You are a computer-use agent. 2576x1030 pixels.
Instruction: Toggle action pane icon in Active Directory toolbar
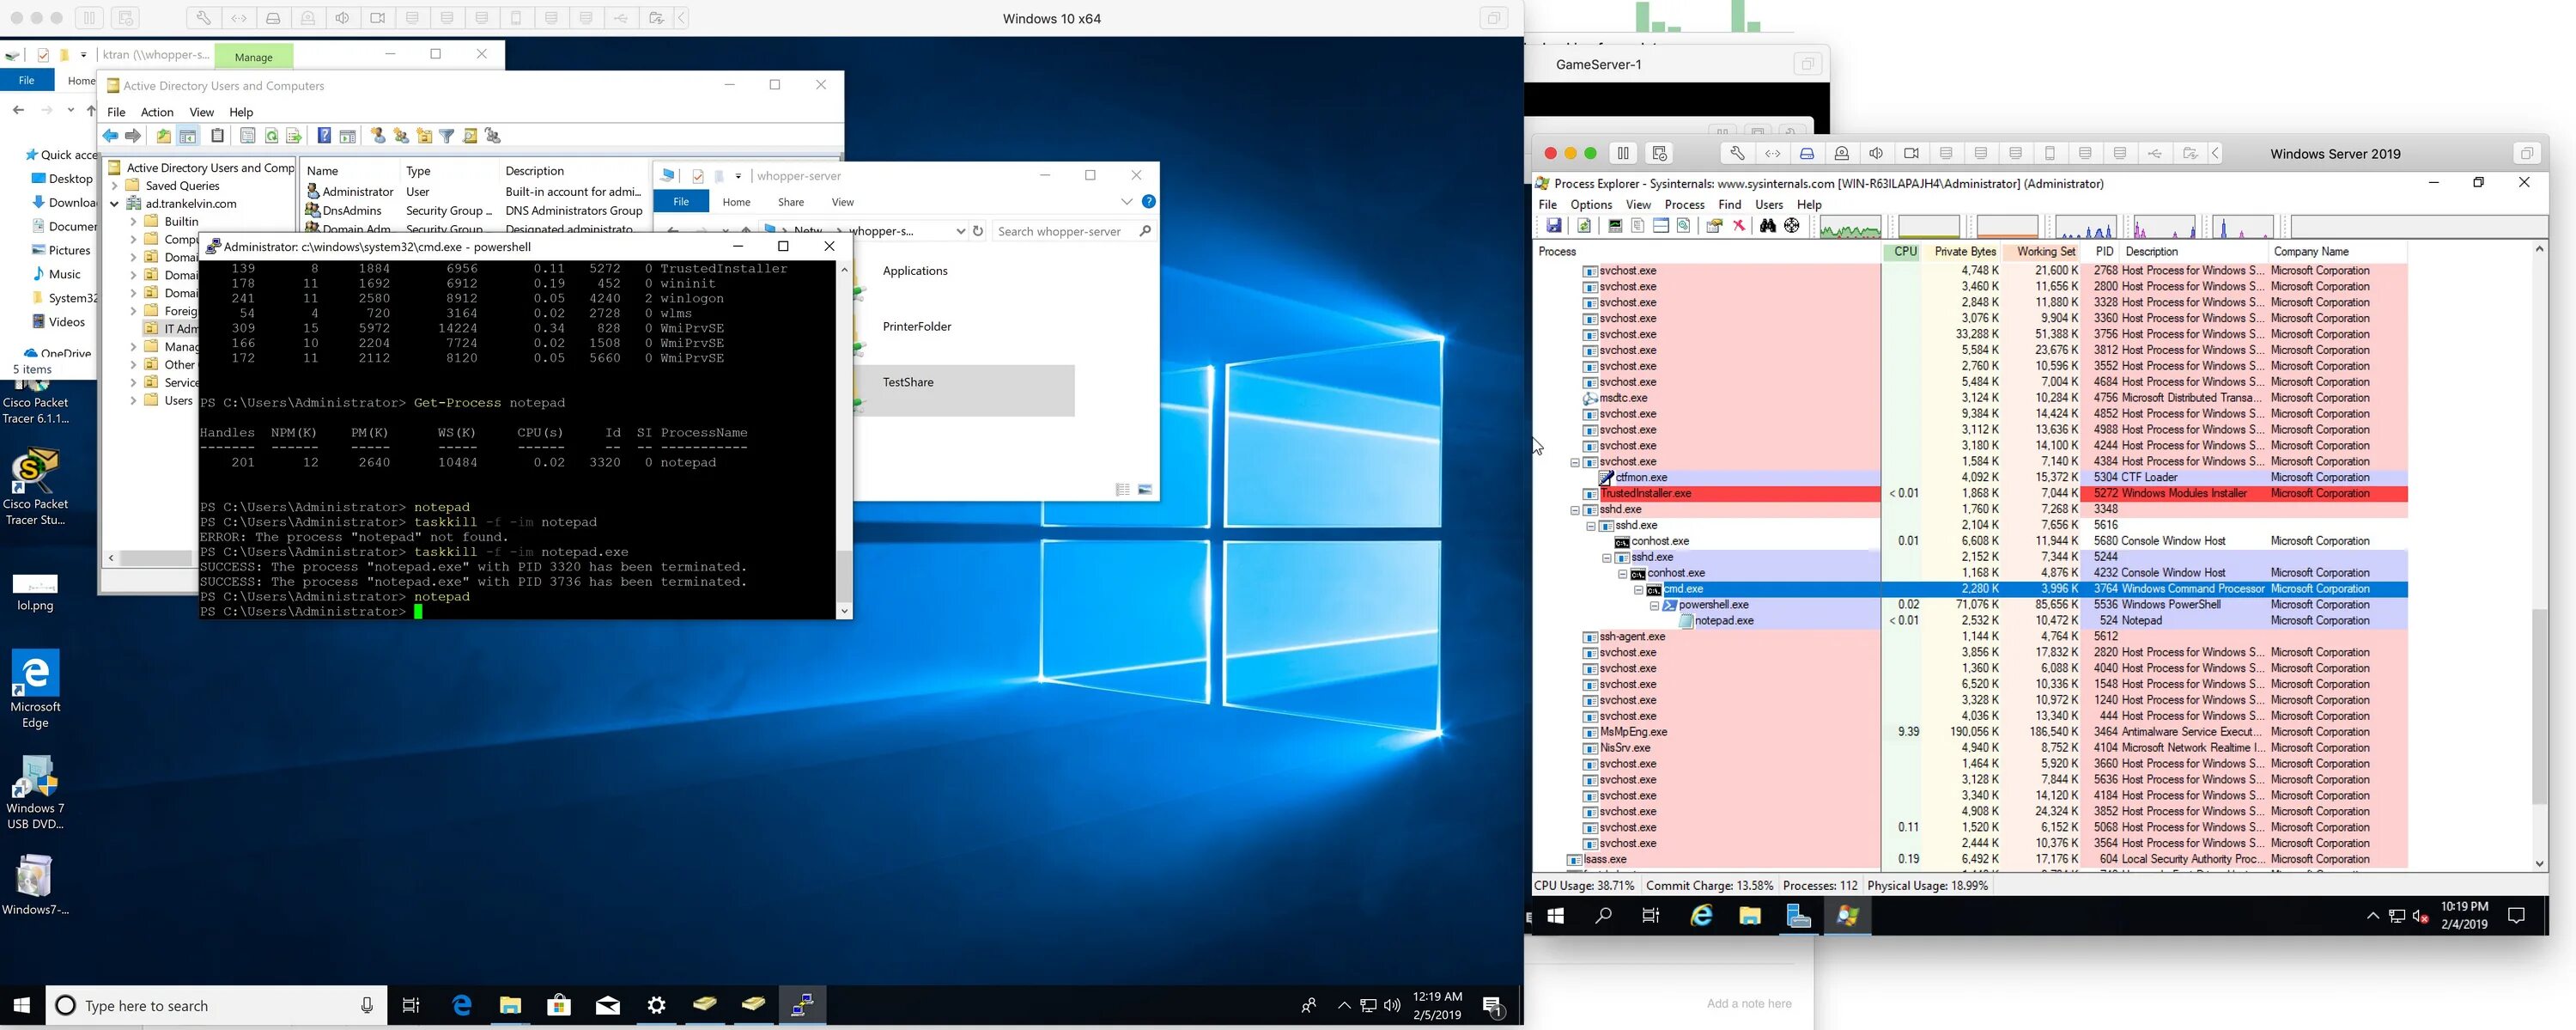click(x=347, y=136)
